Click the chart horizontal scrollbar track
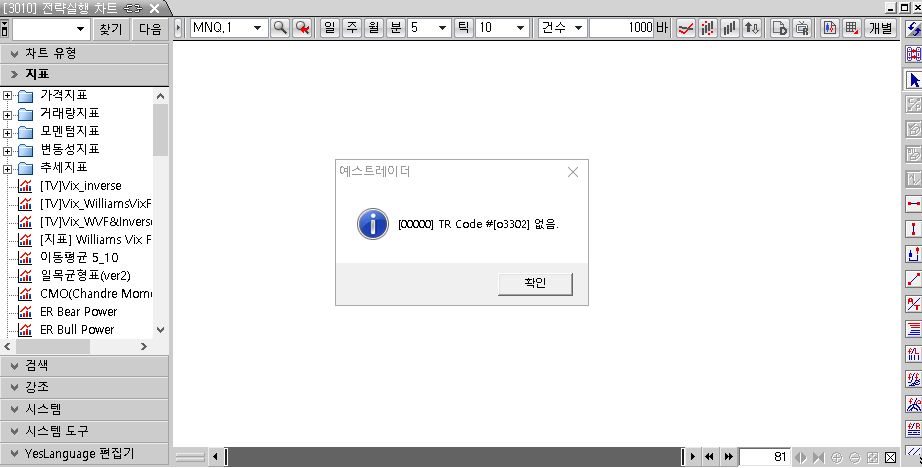The image size is (922, 468). tap(454, 456)
